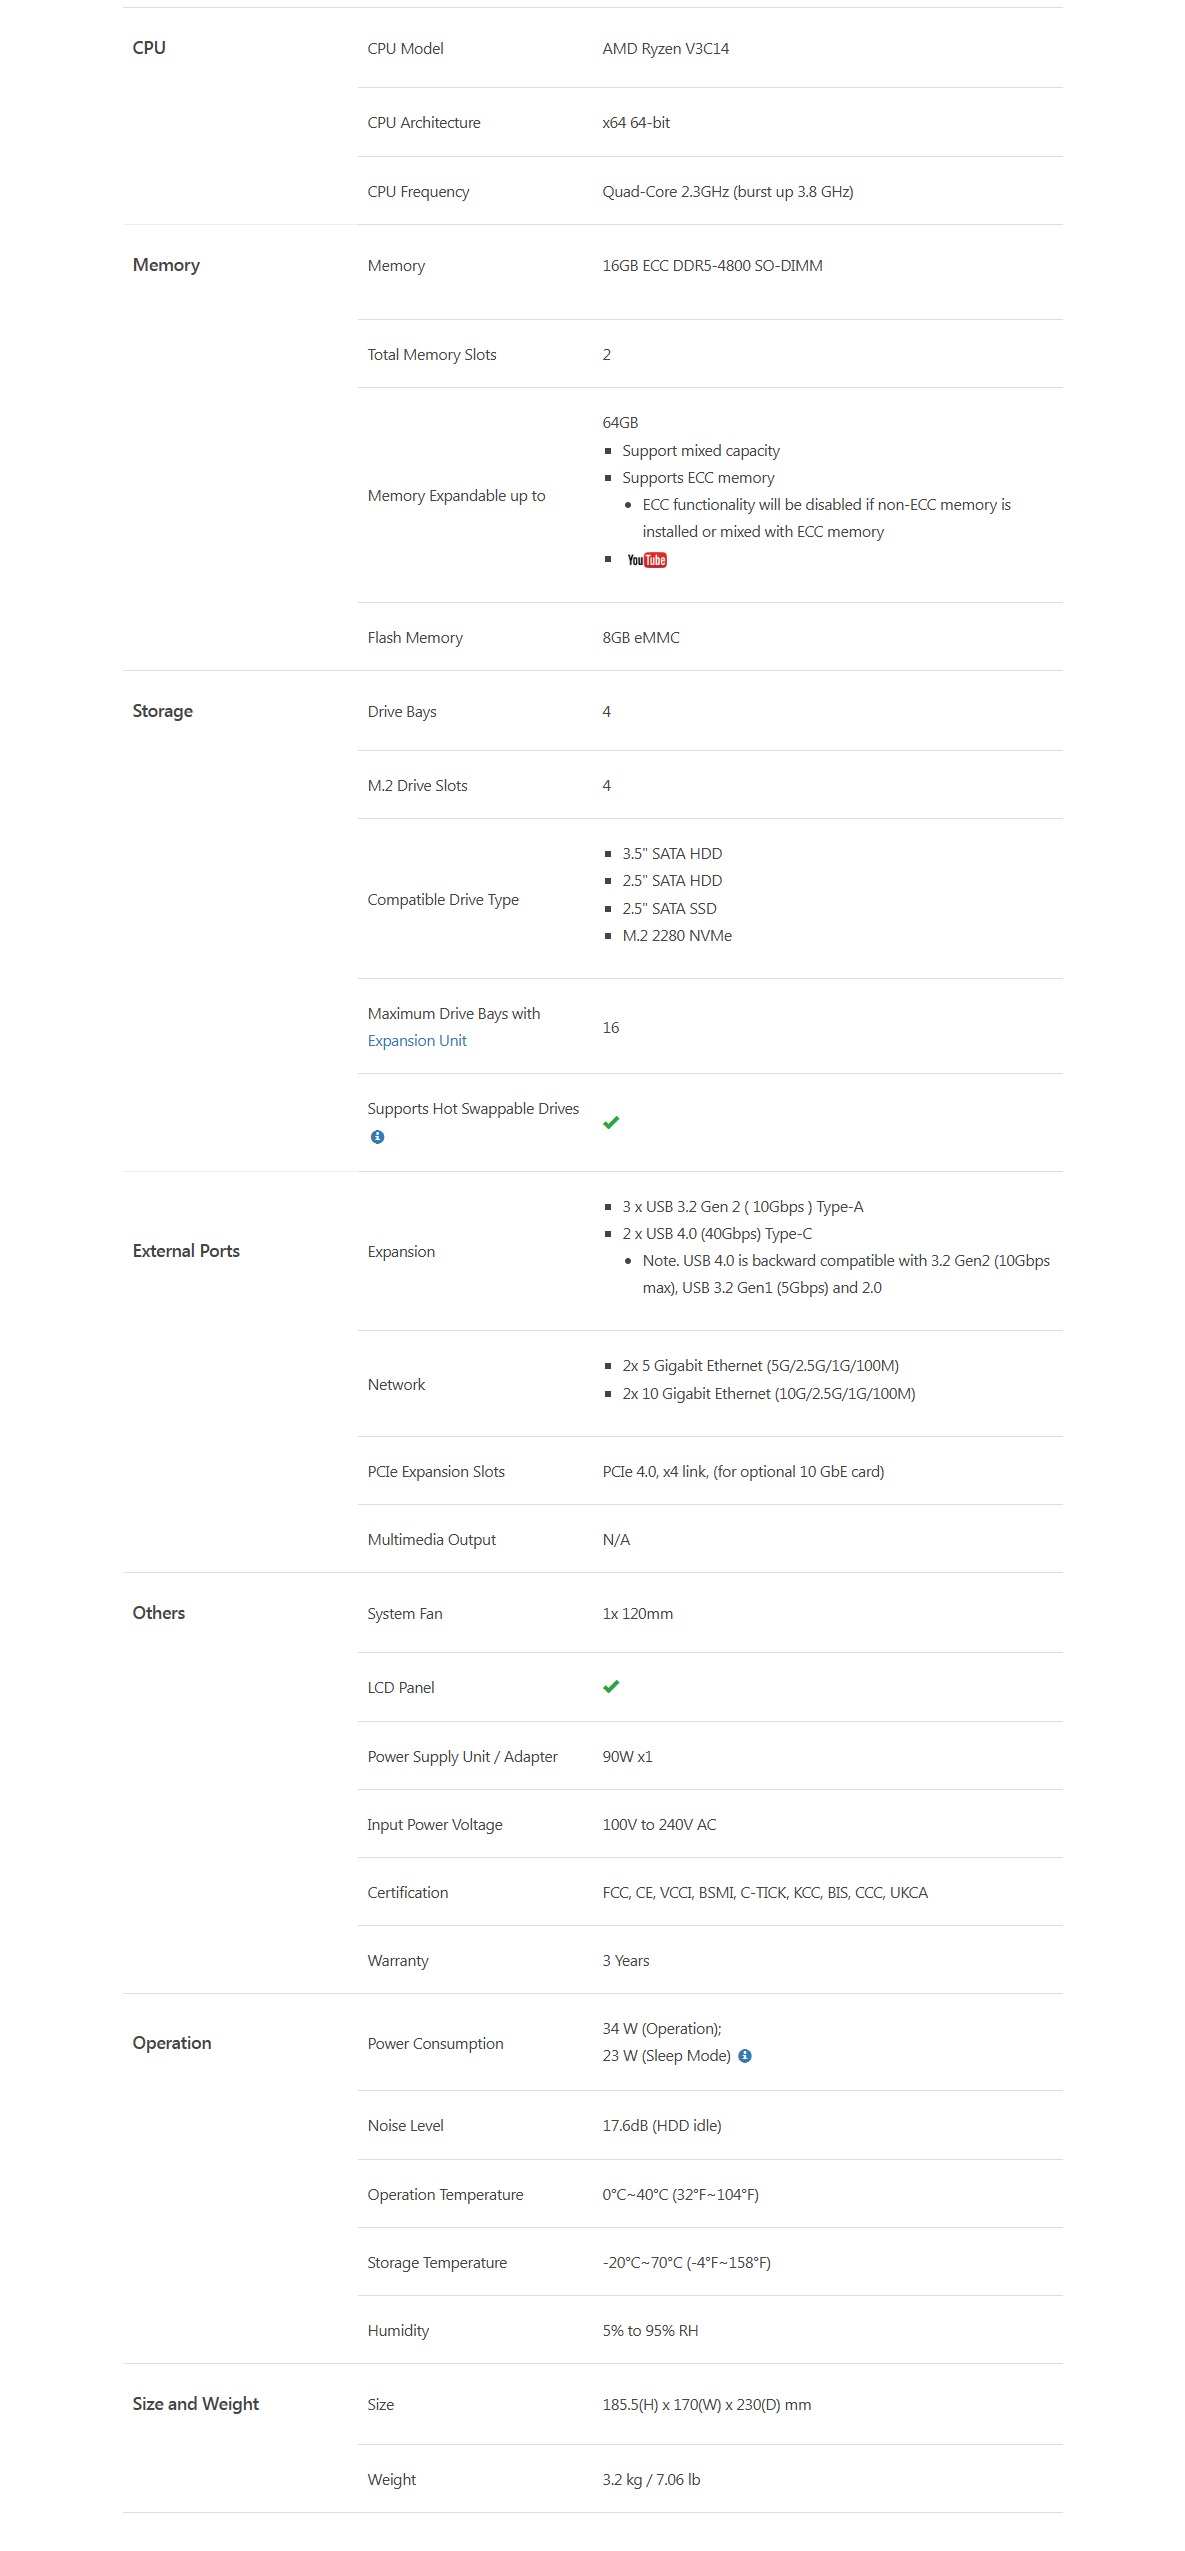
Task: Select the External Ports section heading
Action: click(186, 1251)
